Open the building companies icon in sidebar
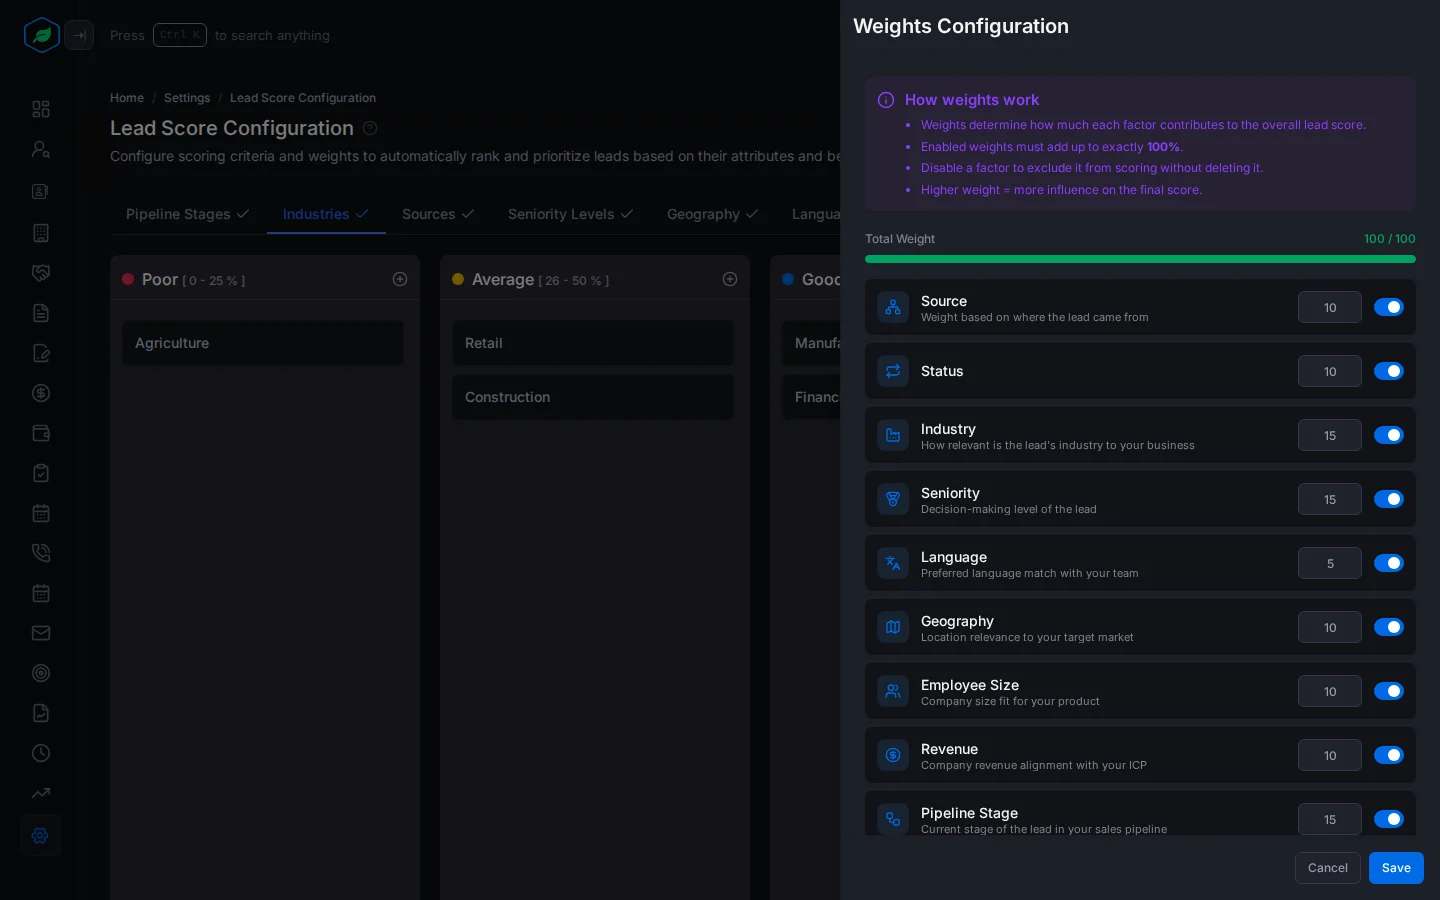 (41, 233)
